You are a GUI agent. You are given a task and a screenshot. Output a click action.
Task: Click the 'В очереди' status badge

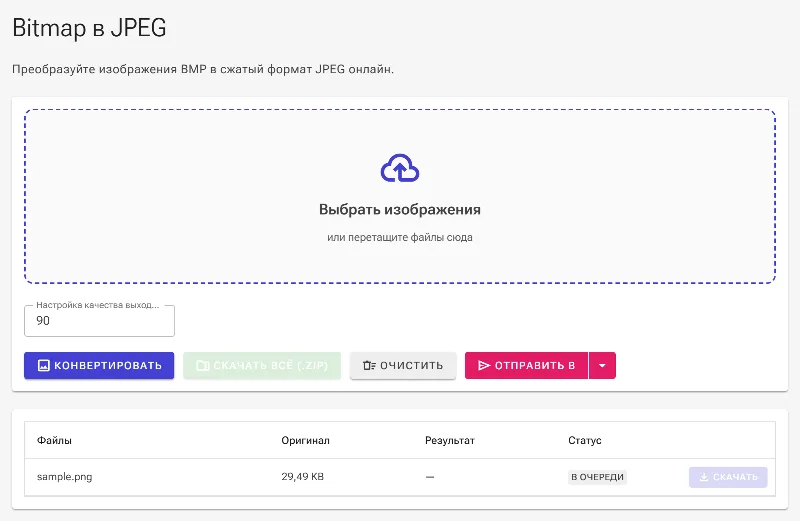[597, 477]
